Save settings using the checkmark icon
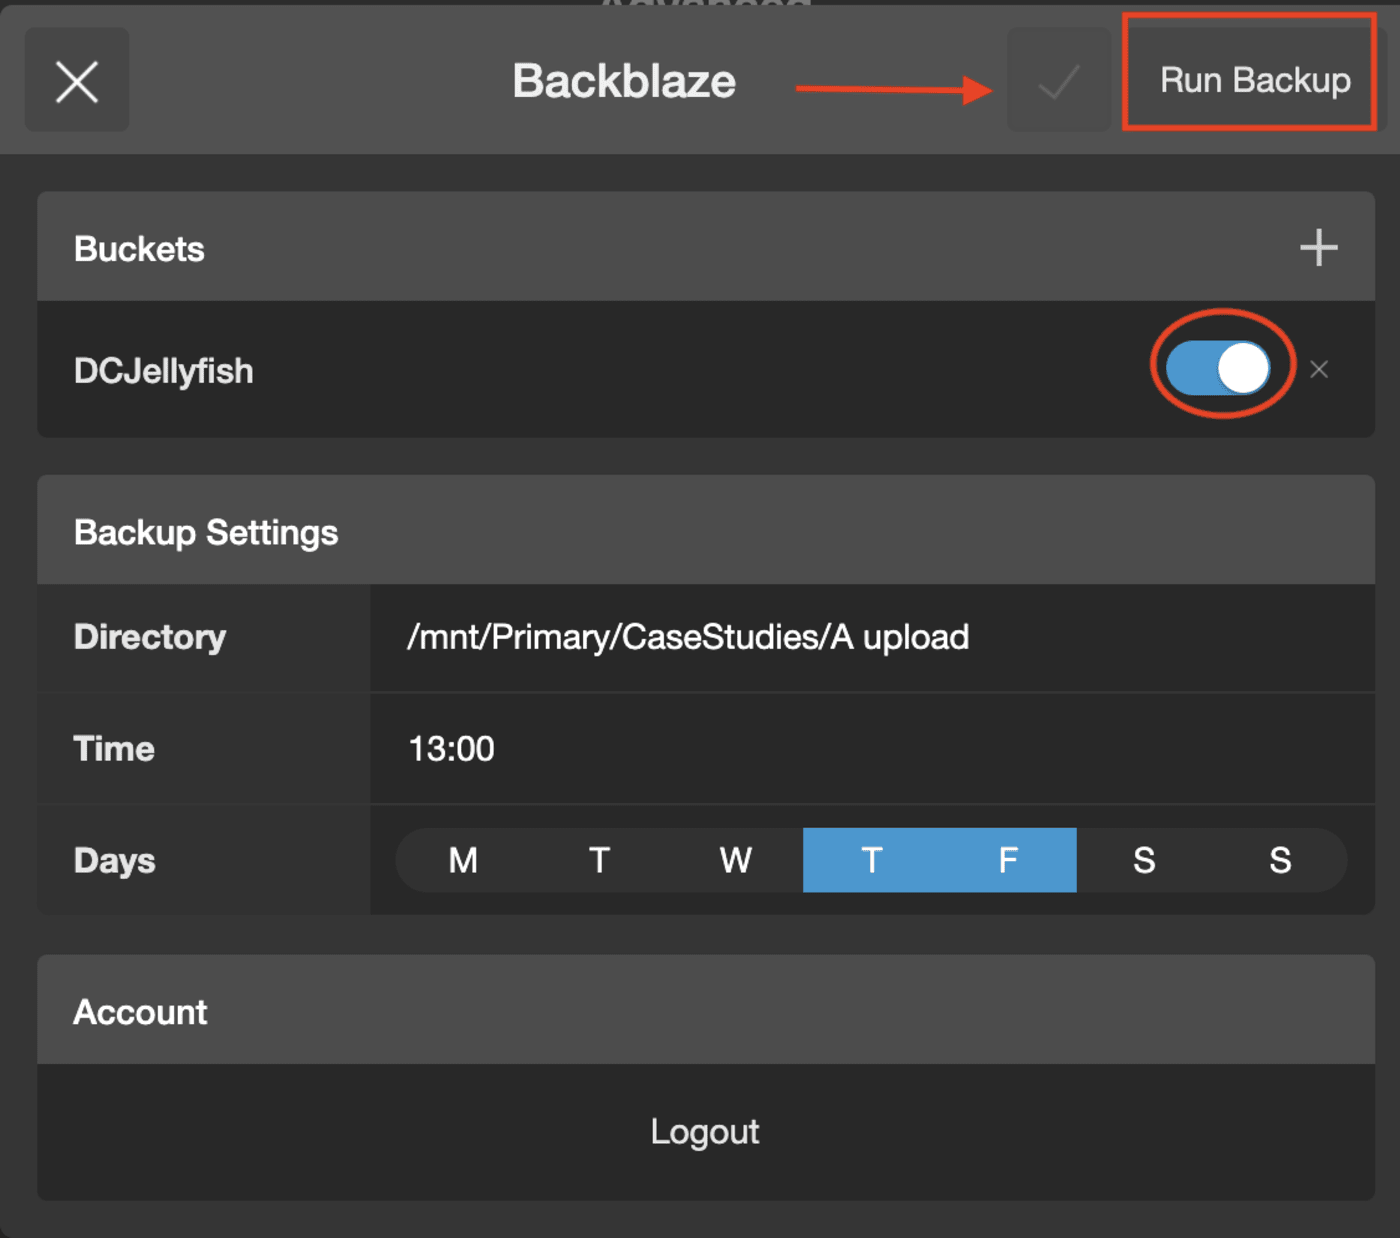The height and width of the screenshot is (1238, 1400). (1058, 80)
